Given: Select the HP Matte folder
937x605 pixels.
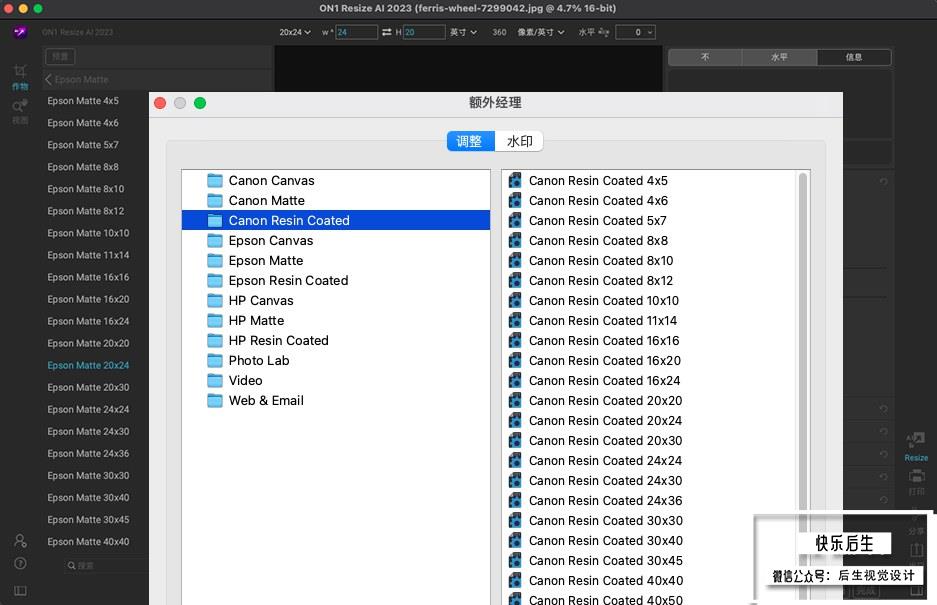Looking at the screenshot, I should pos(335,321).
